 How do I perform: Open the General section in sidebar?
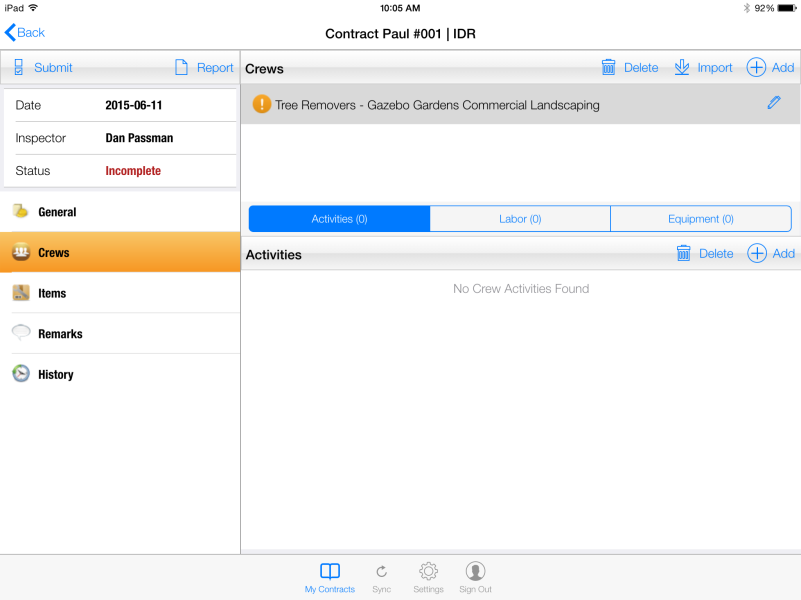pyautogui.click(x=57, y=212)
